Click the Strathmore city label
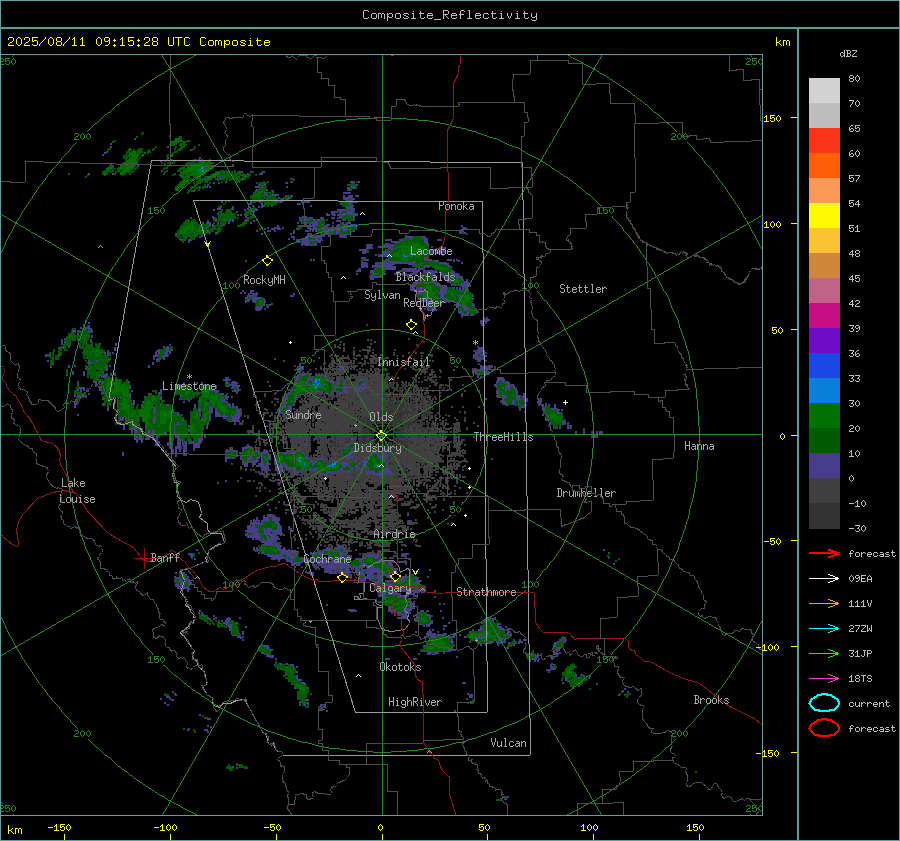Image resolution: width=900 pixels, height=841 pixels. coord(486,592)
